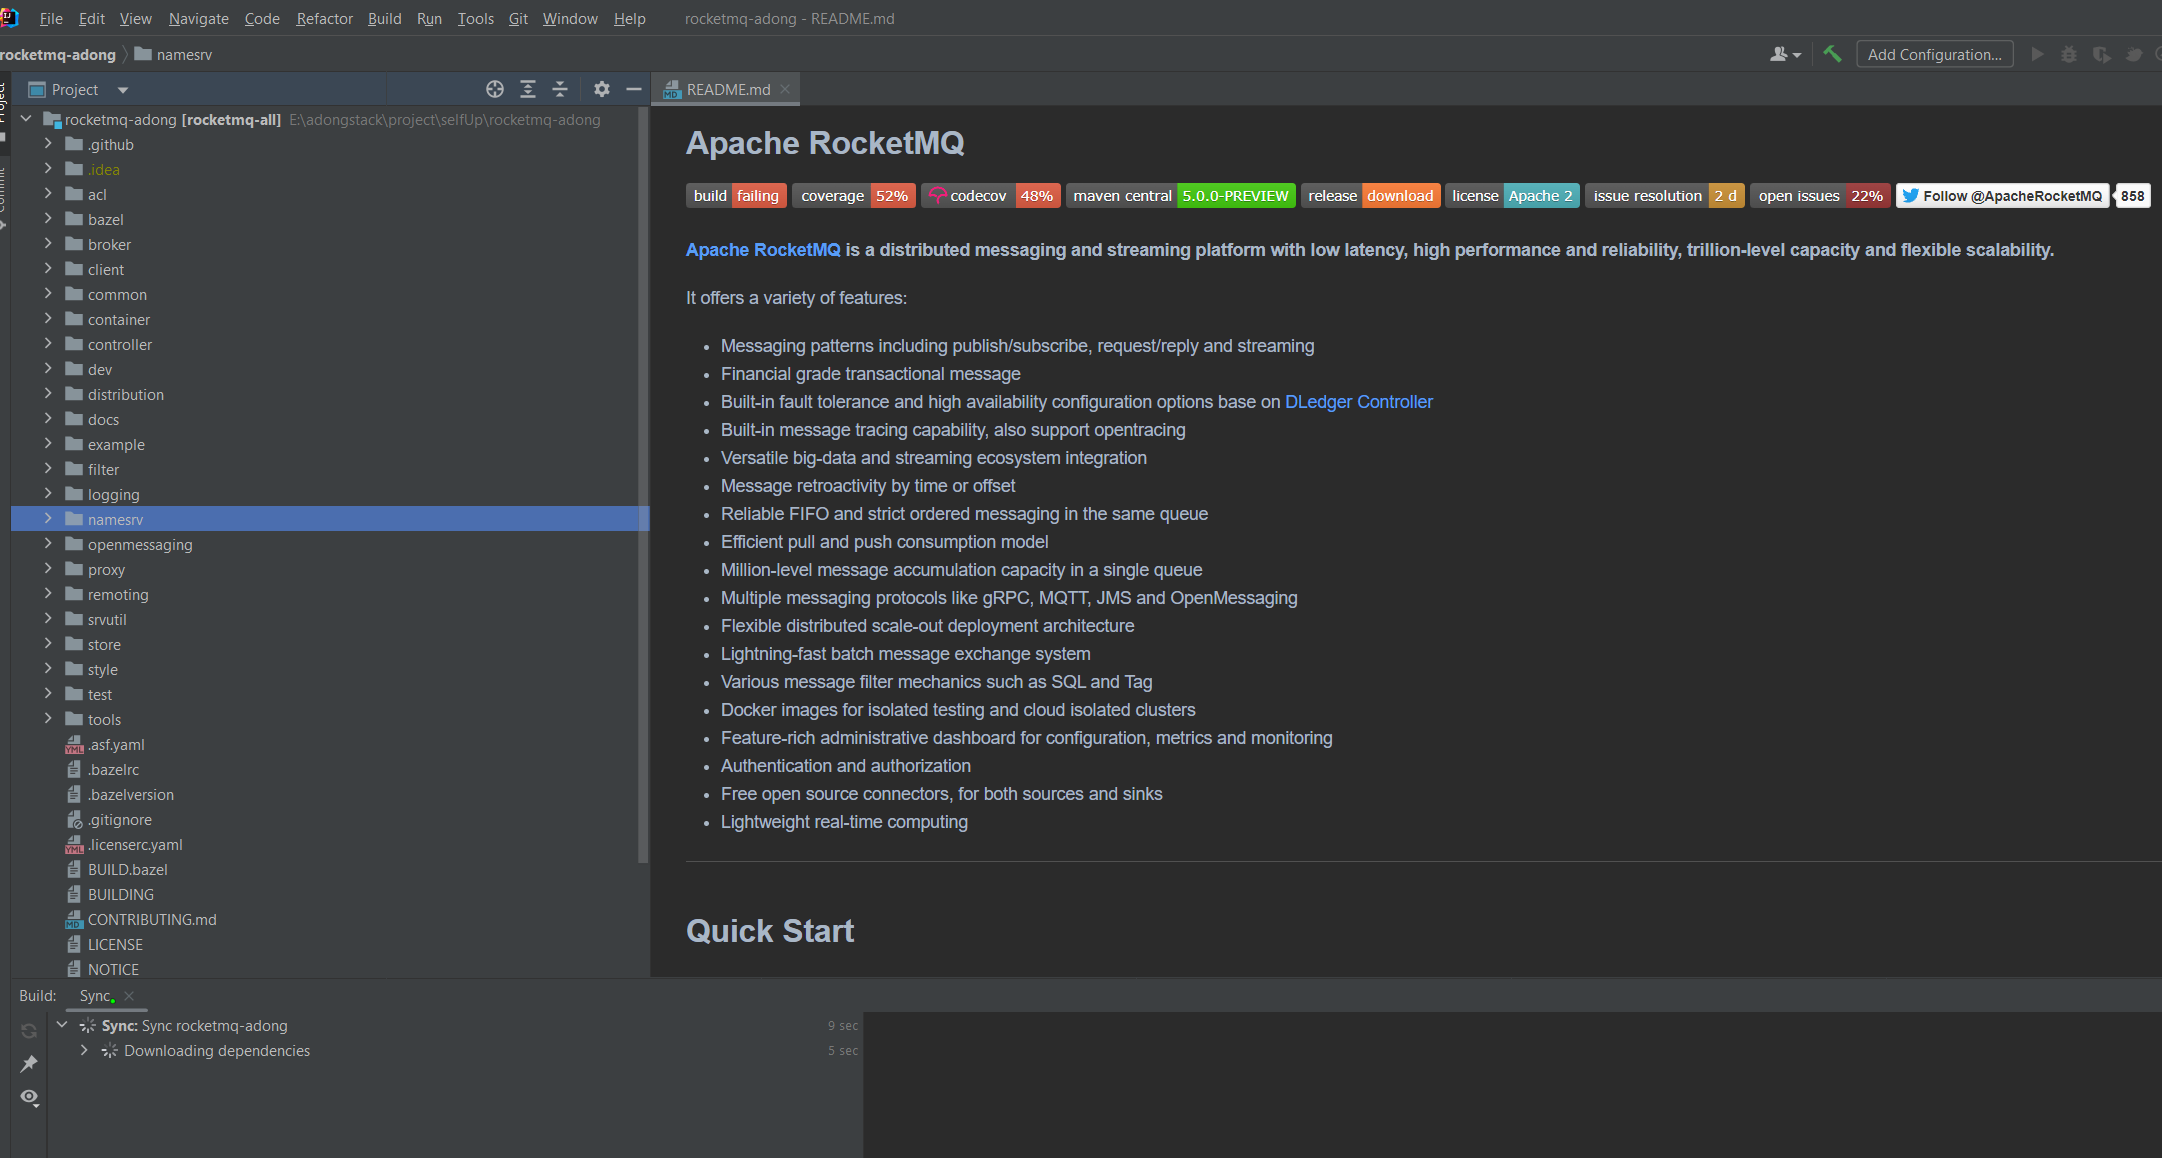The image size is (2162, 1158).
Task: Open the Refactor menu
Action: (x=324, y=18)
